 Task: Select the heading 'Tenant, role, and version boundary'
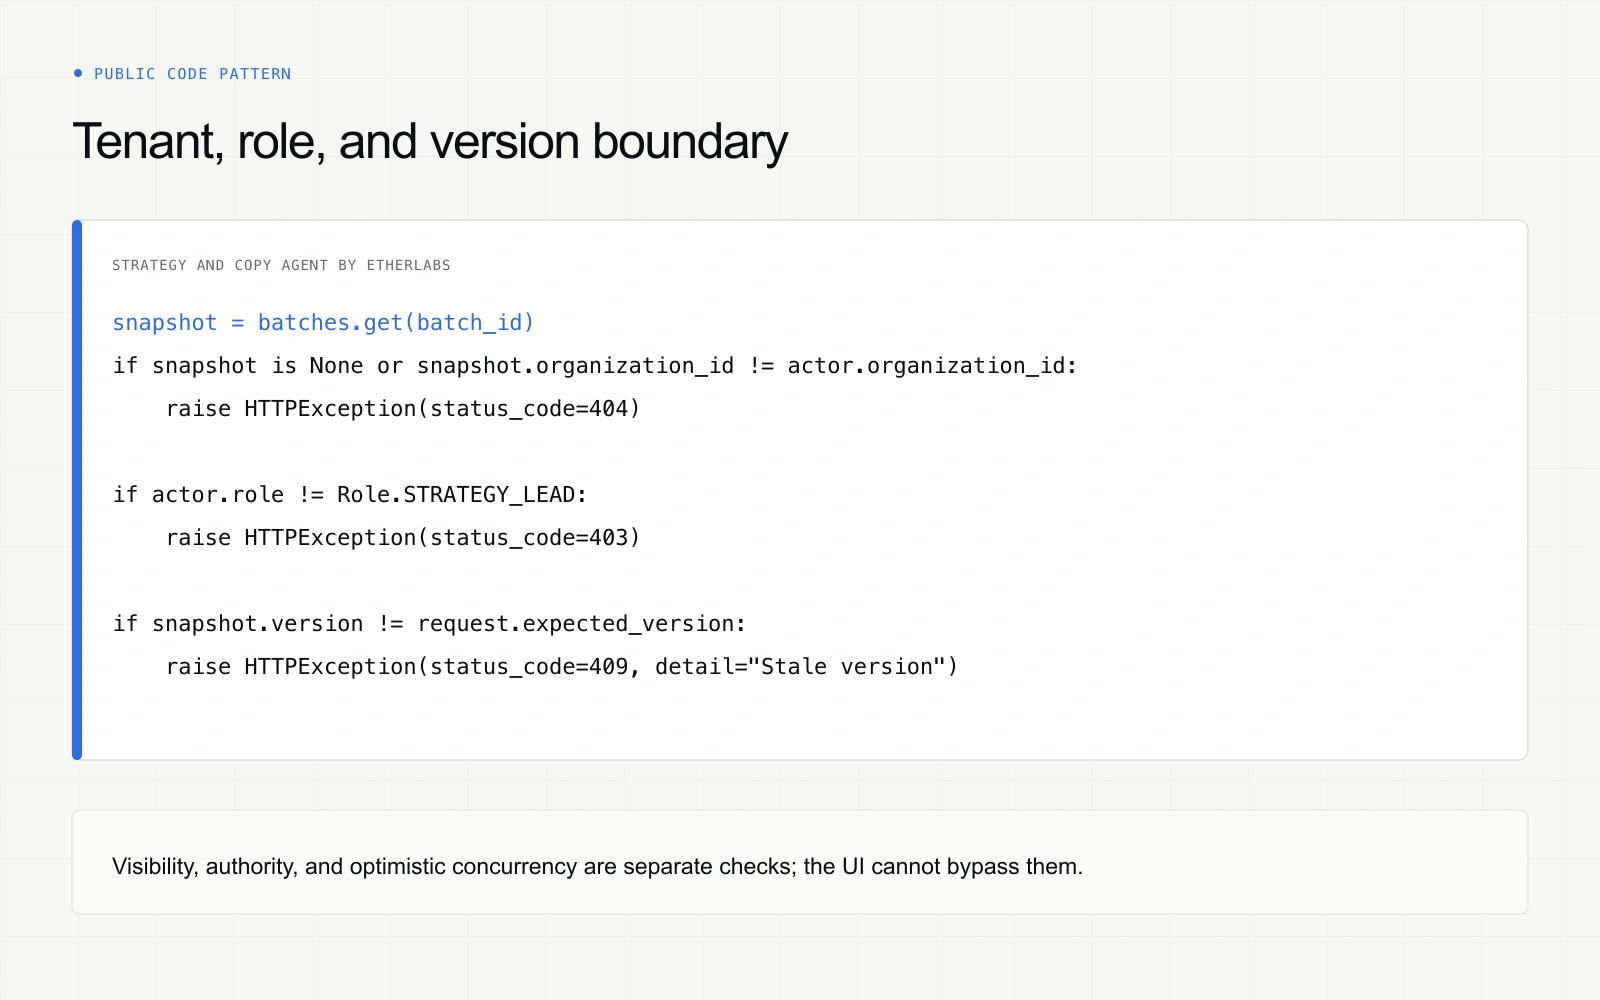click(430, 141)
